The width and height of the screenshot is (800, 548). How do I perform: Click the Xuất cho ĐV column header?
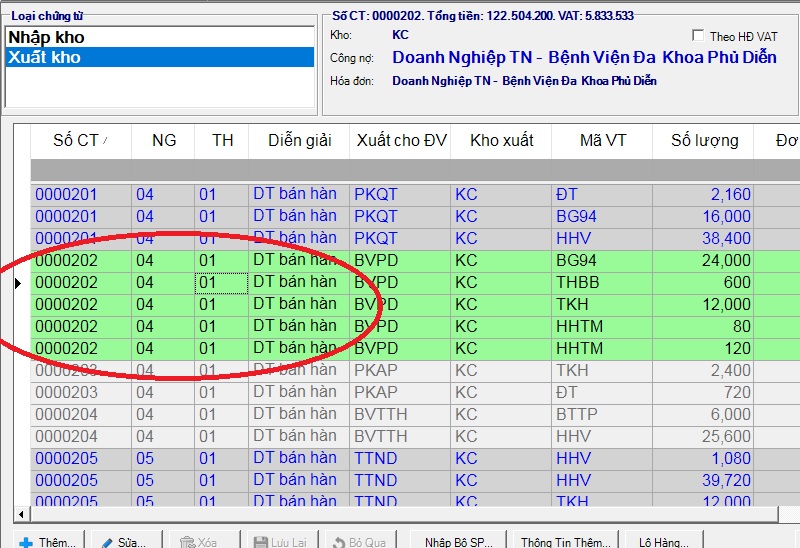401,140
